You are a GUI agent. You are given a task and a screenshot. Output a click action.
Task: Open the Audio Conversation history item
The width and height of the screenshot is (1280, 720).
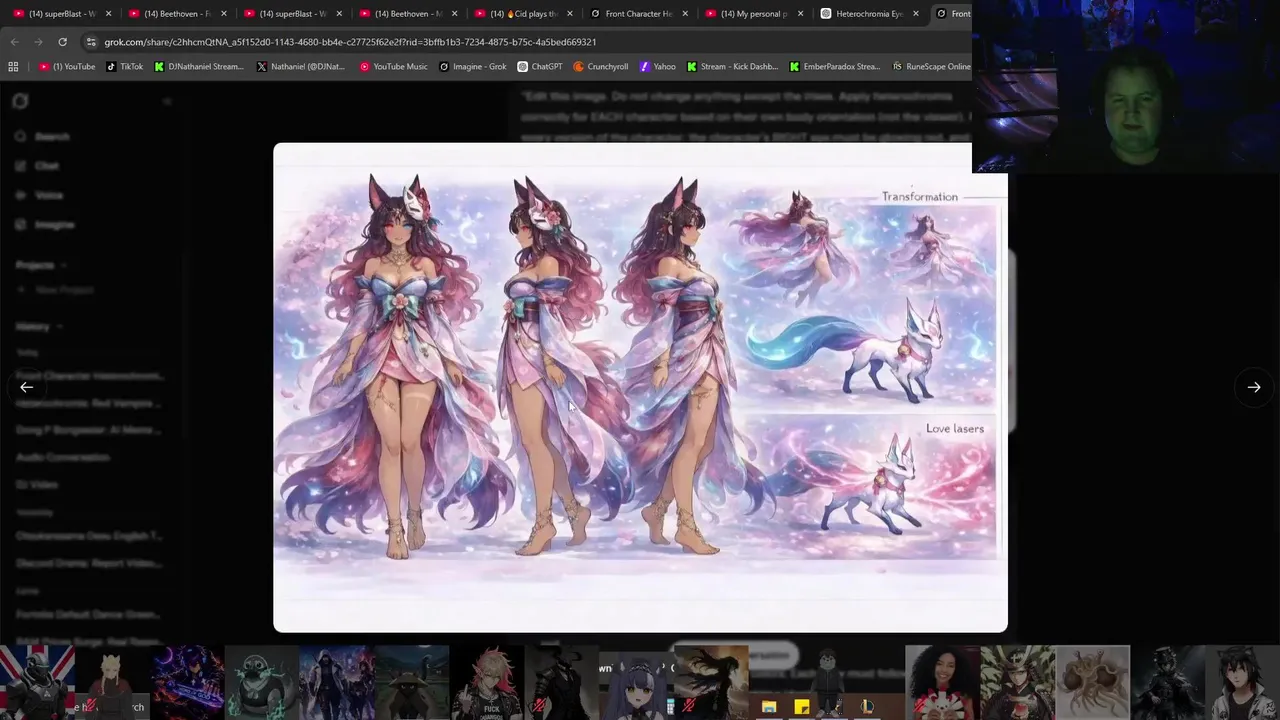(63, 457)
